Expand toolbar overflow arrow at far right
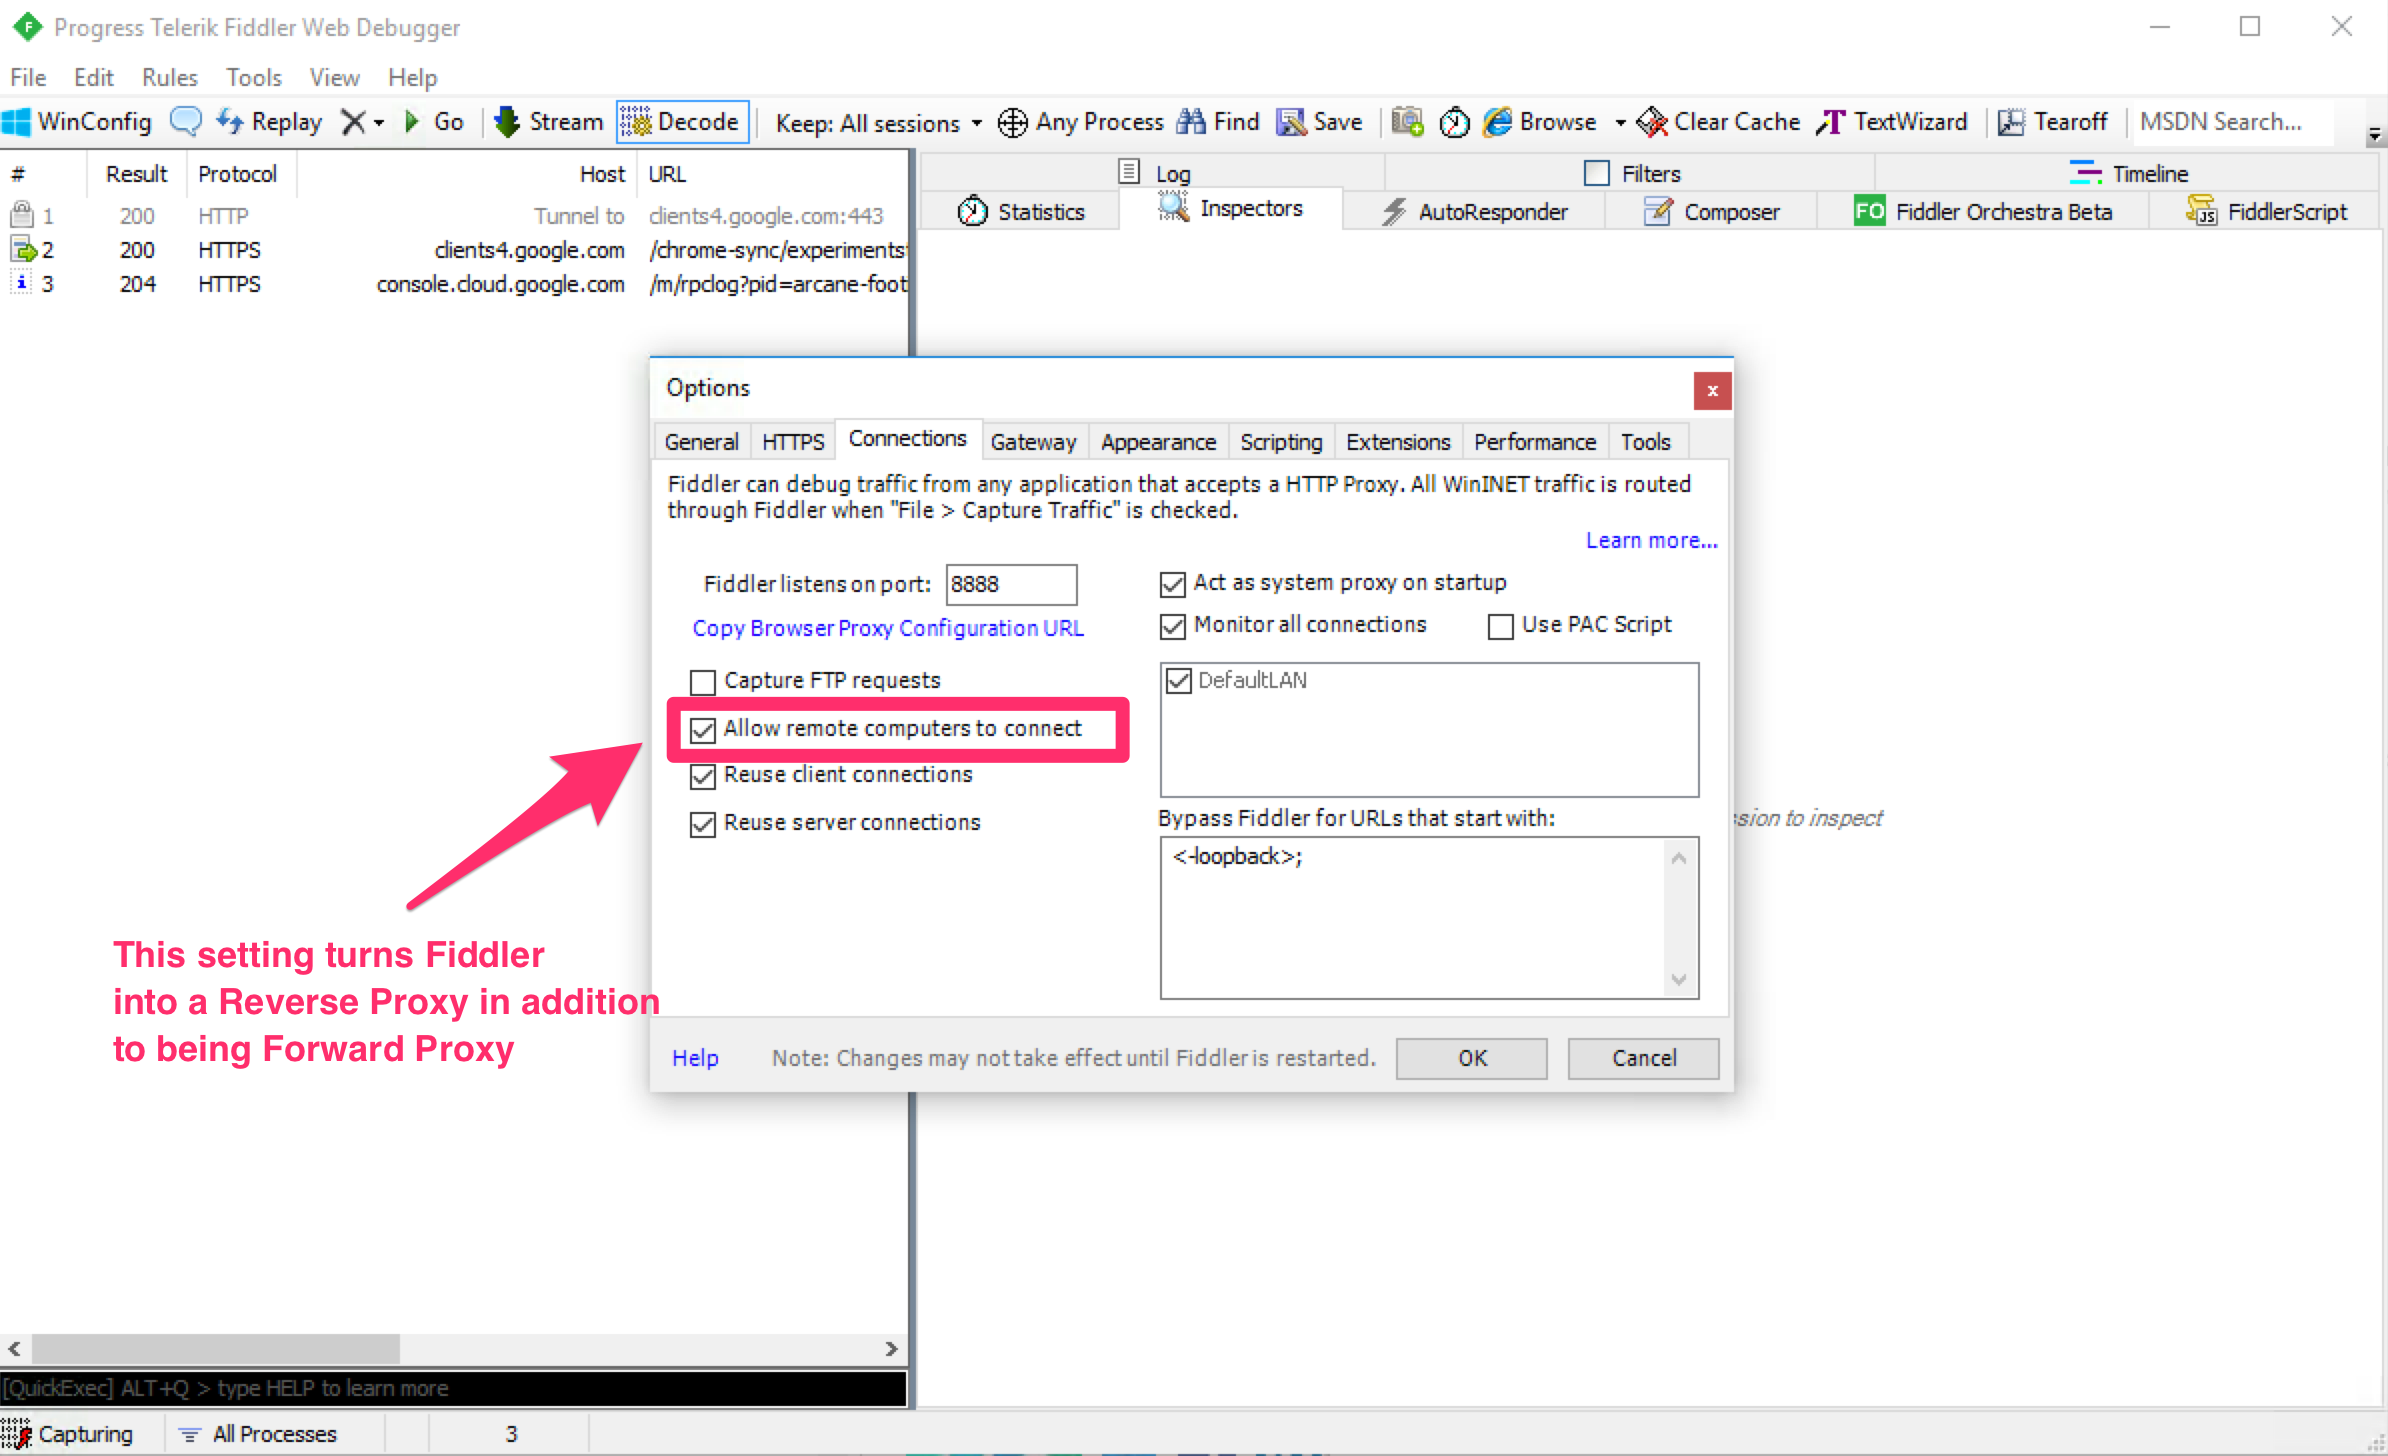The image size is (2388, 1456). [x=2375, y=135]
